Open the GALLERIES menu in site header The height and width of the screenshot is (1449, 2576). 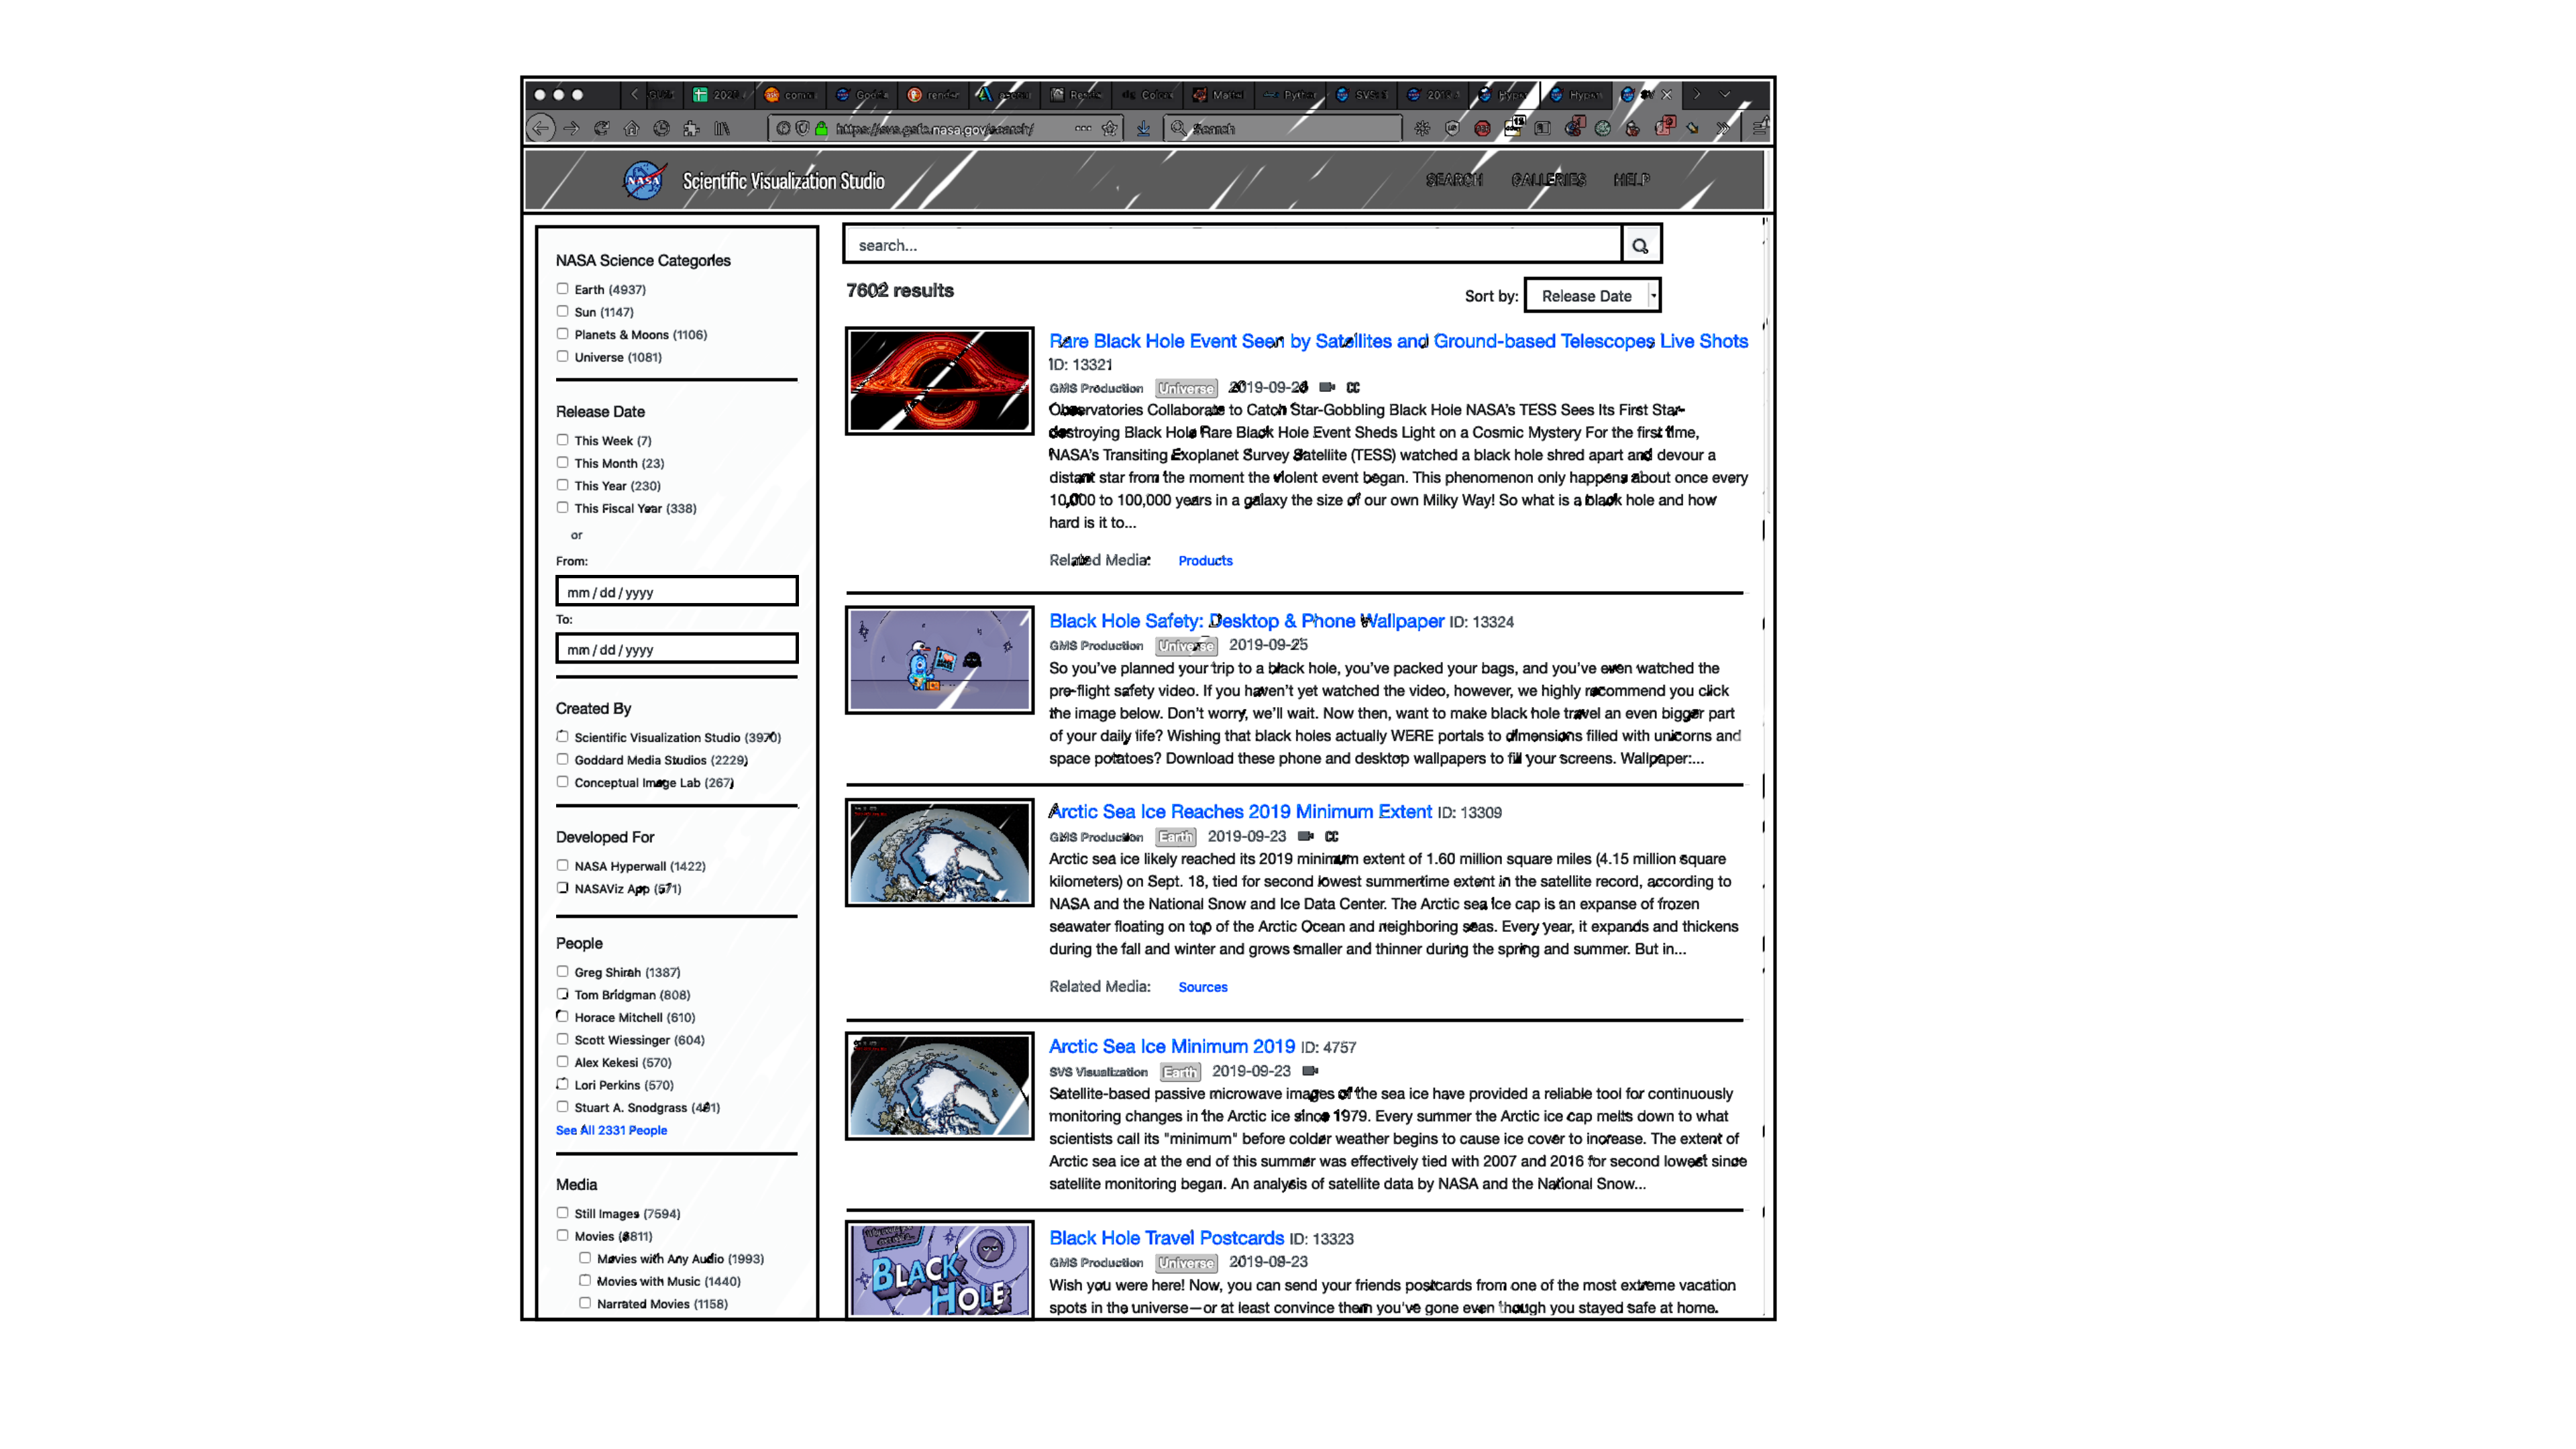click(x=1548, y=180)
